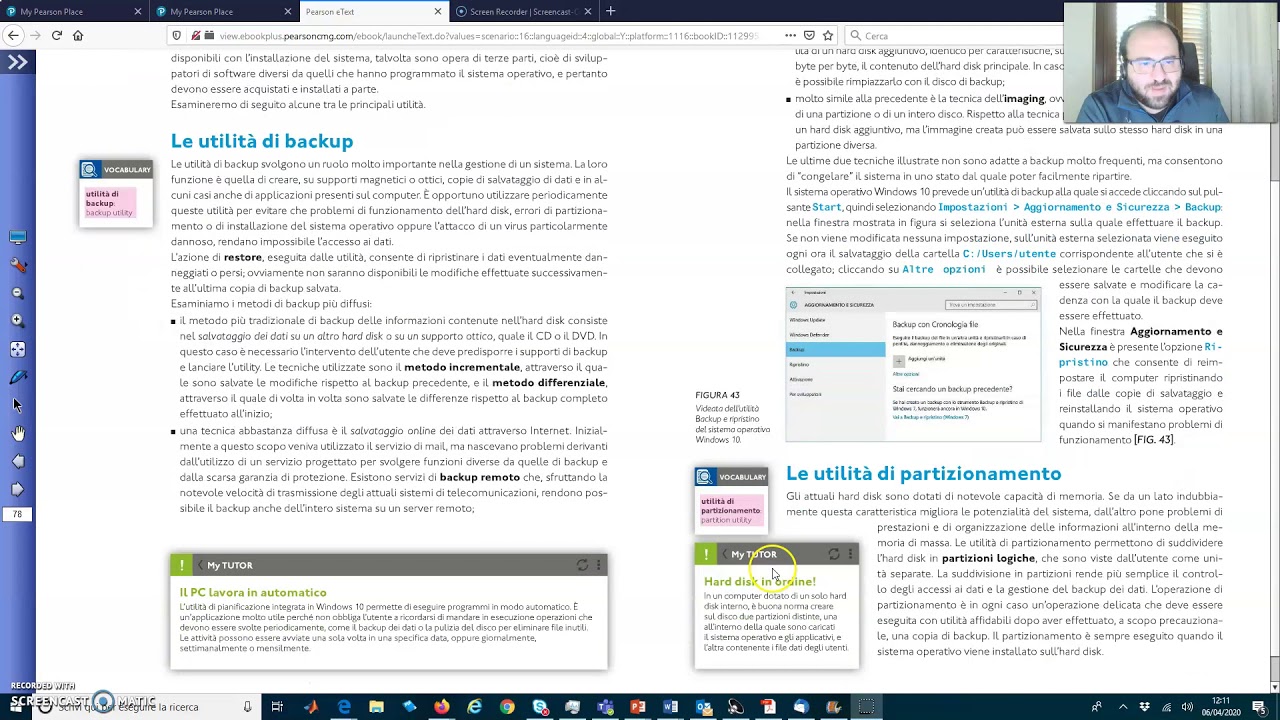
Task: Open Microsoft Teams from the taskbar
Action: click(605, 707)
